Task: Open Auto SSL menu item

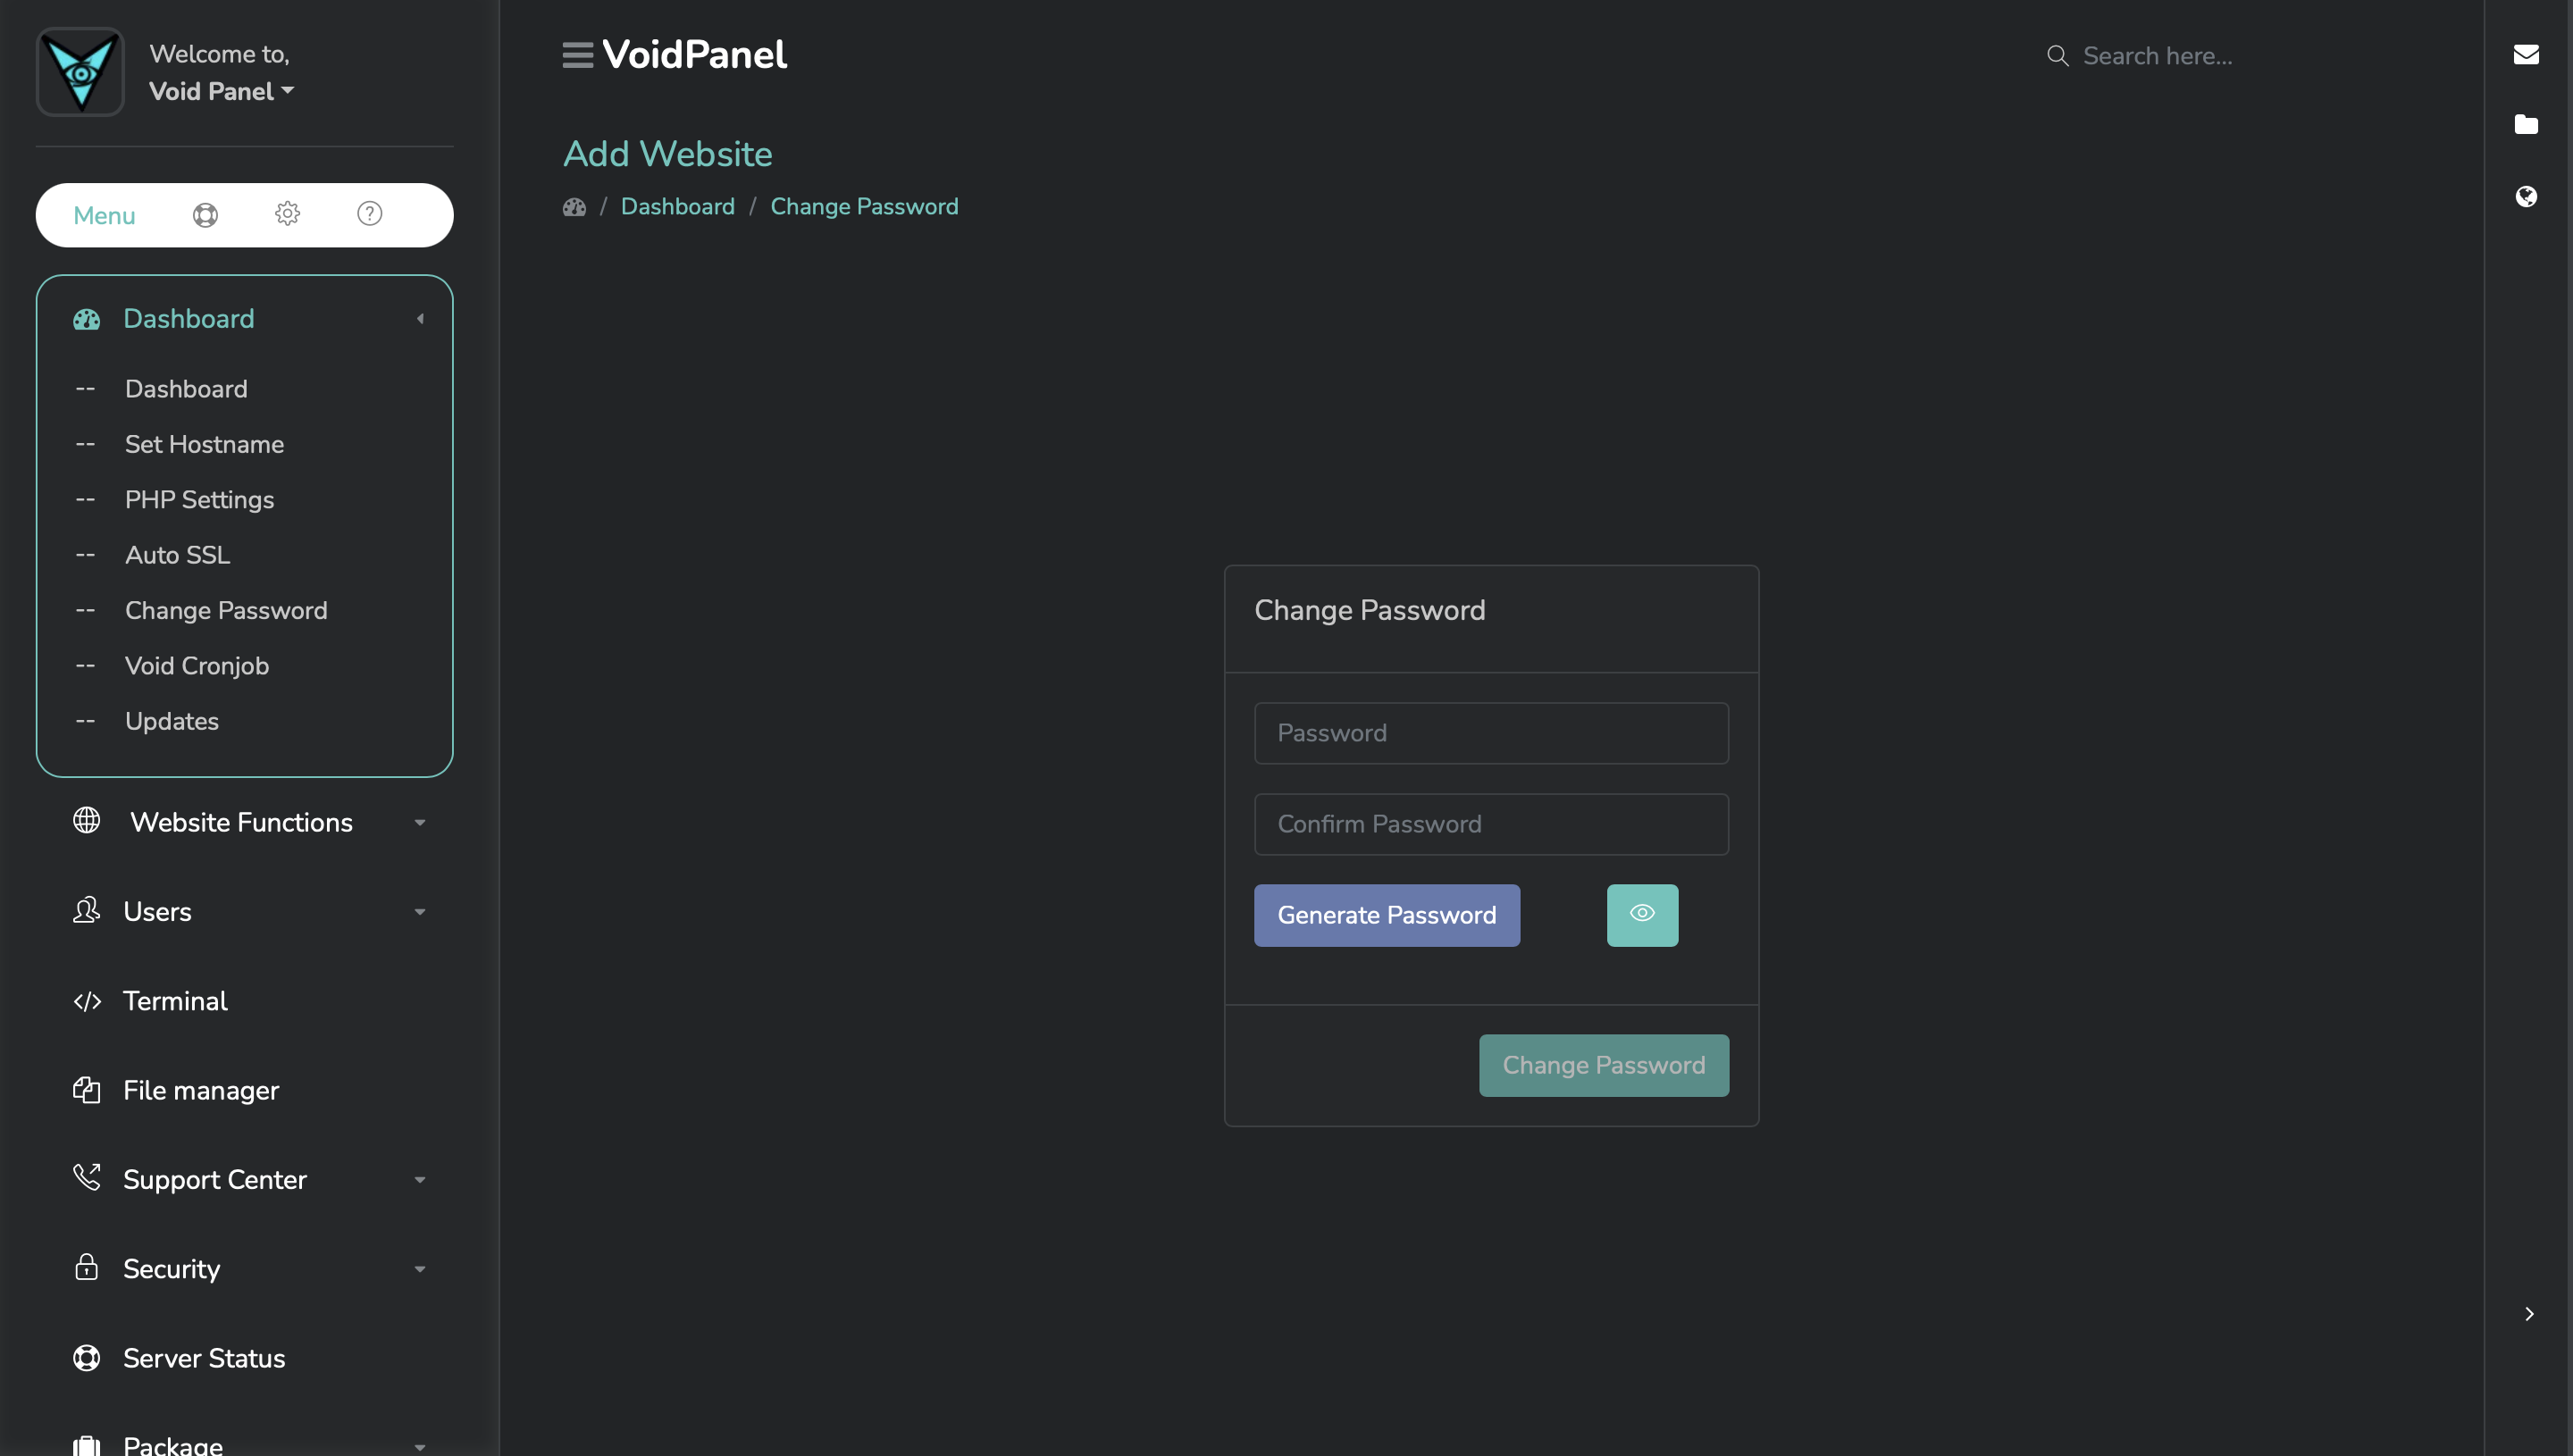Action: (x=177, y=555)
